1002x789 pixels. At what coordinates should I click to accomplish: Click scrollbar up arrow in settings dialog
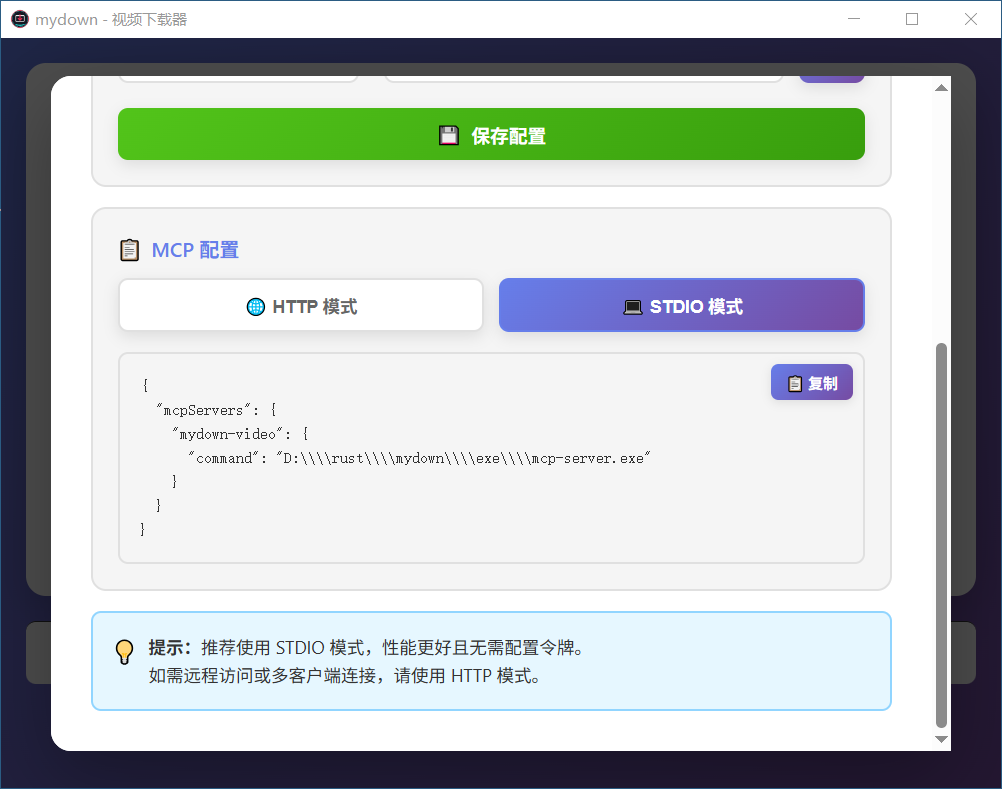click(x=941, y=88)
